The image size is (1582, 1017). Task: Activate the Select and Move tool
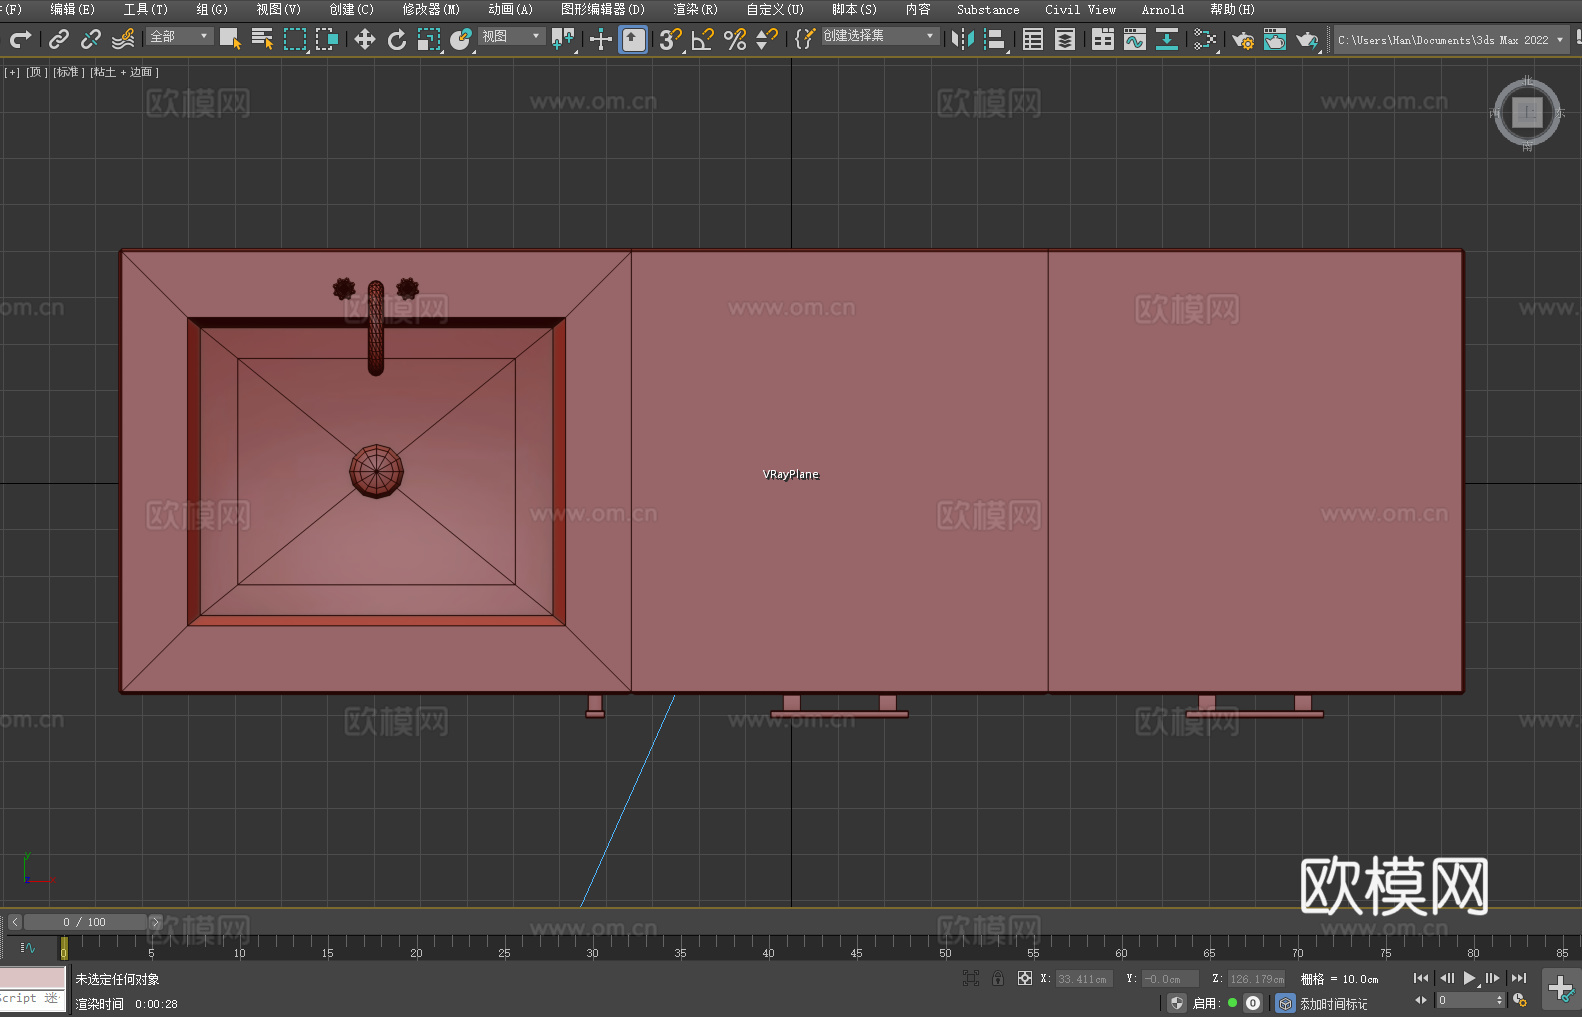click(365, 39)
